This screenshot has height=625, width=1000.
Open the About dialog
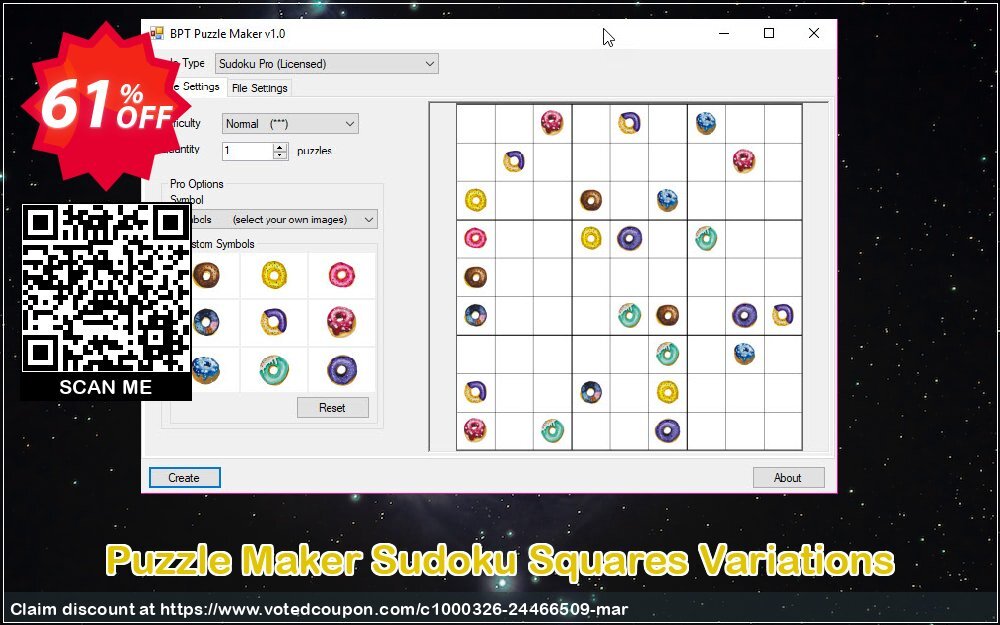(788, 478)
